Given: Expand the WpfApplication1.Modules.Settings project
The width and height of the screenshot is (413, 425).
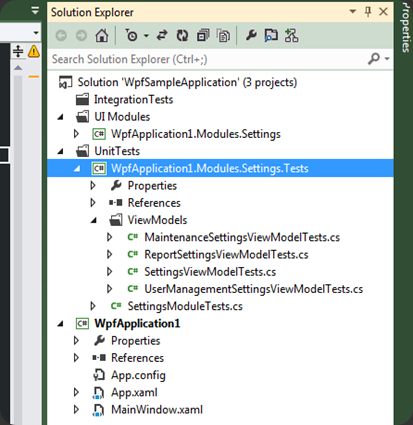Looking at the screenshot, I should pyautogui.click(x=76, y=134).
